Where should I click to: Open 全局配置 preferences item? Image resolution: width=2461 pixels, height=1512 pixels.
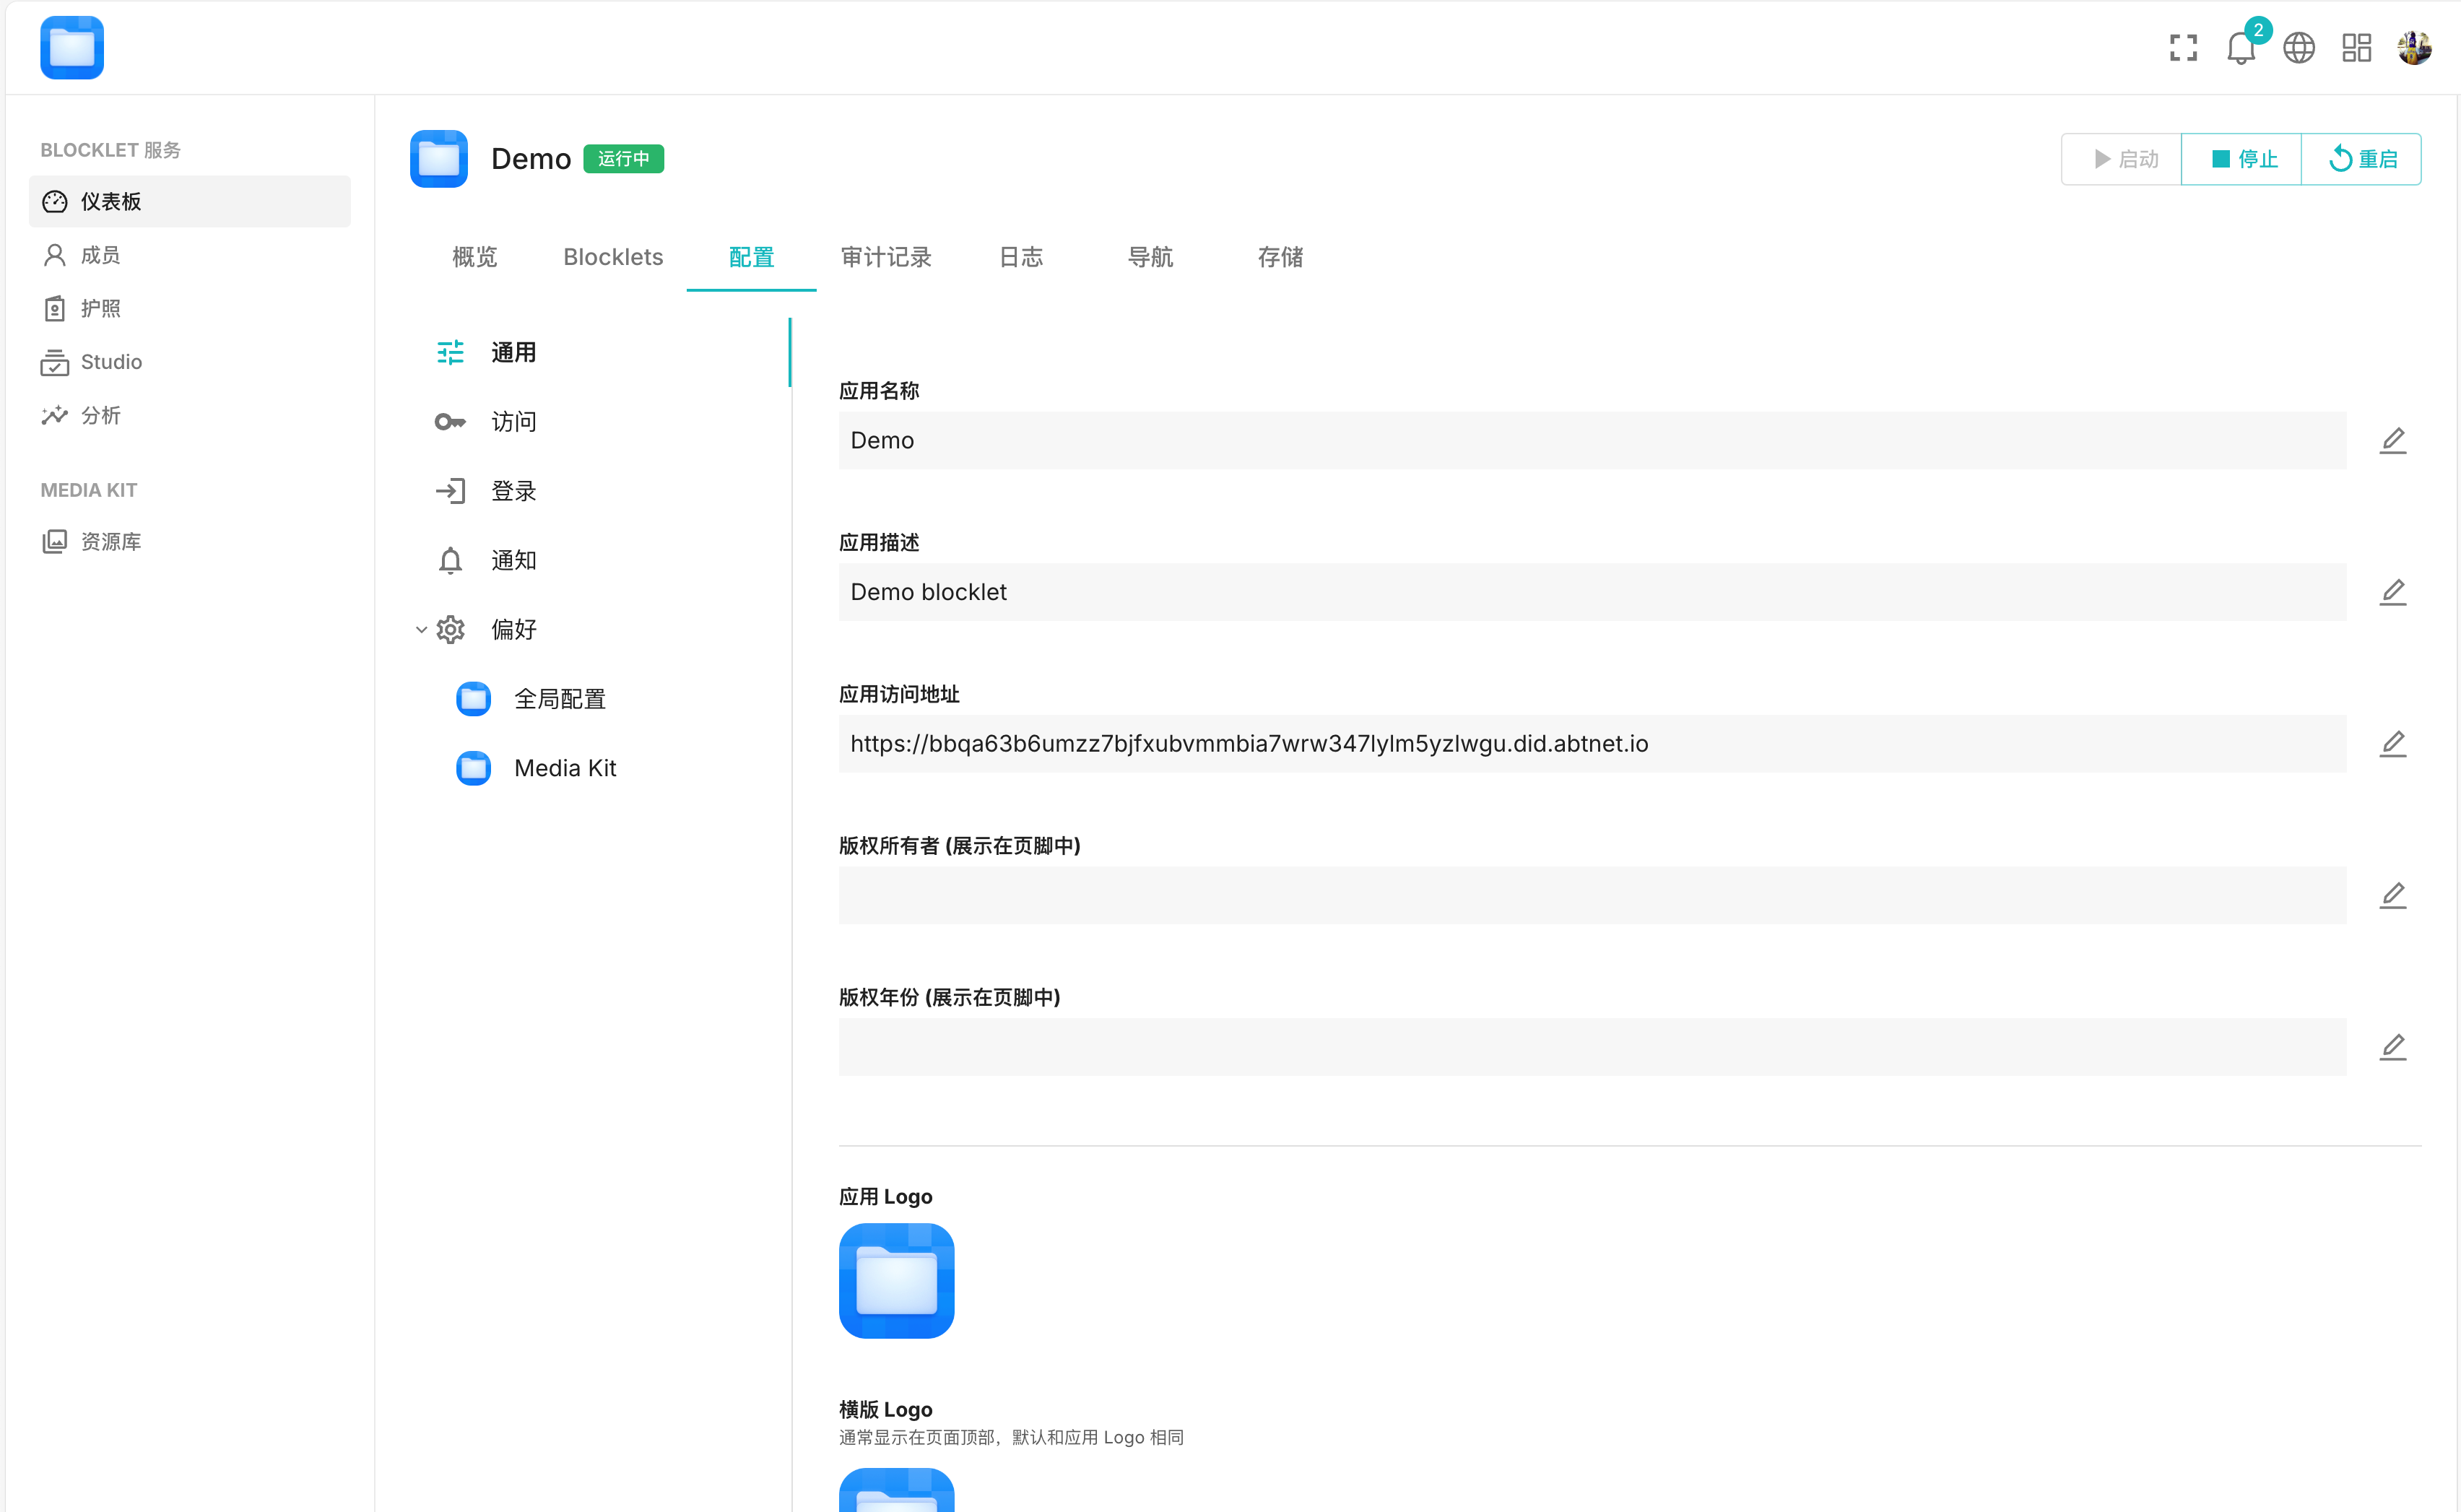click(559, 699)
